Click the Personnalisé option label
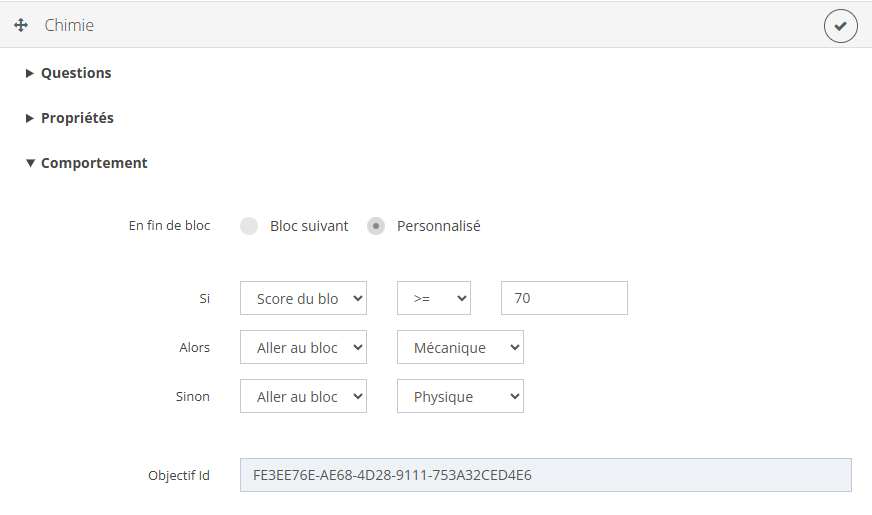 [438, 226]
